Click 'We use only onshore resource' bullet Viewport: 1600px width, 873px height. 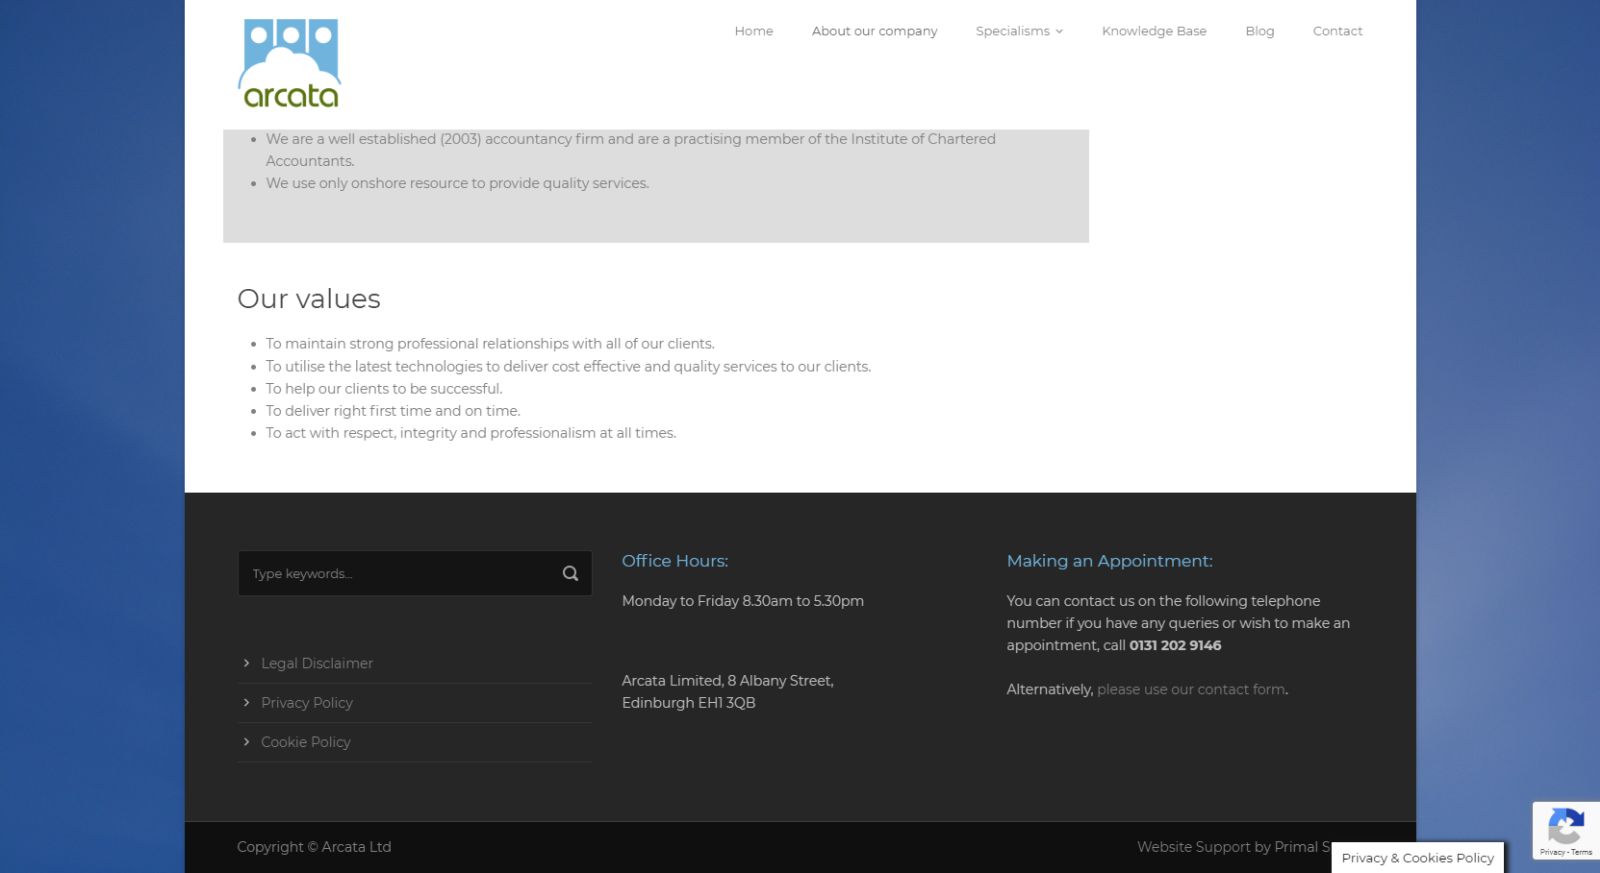[x=457, y=183]
